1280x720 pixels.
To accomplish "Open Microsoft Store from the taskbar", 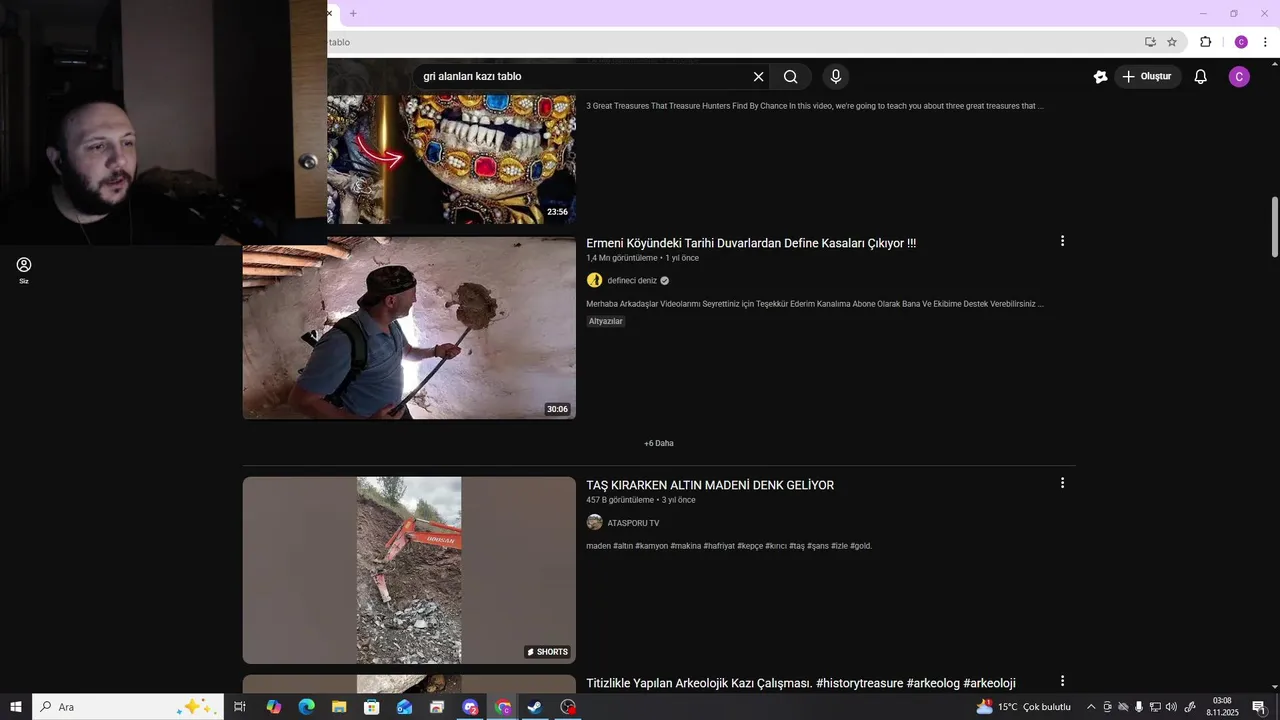I will point(372,707).
